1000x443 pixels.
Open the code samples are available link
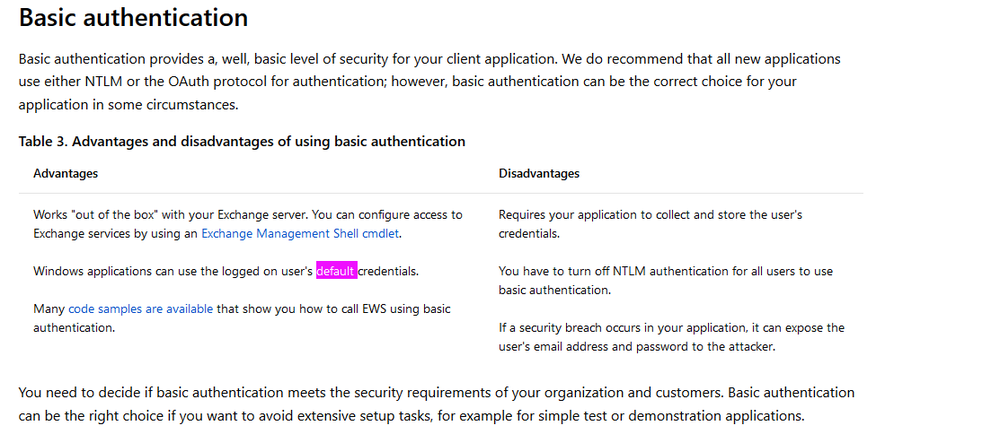(140, 309)
